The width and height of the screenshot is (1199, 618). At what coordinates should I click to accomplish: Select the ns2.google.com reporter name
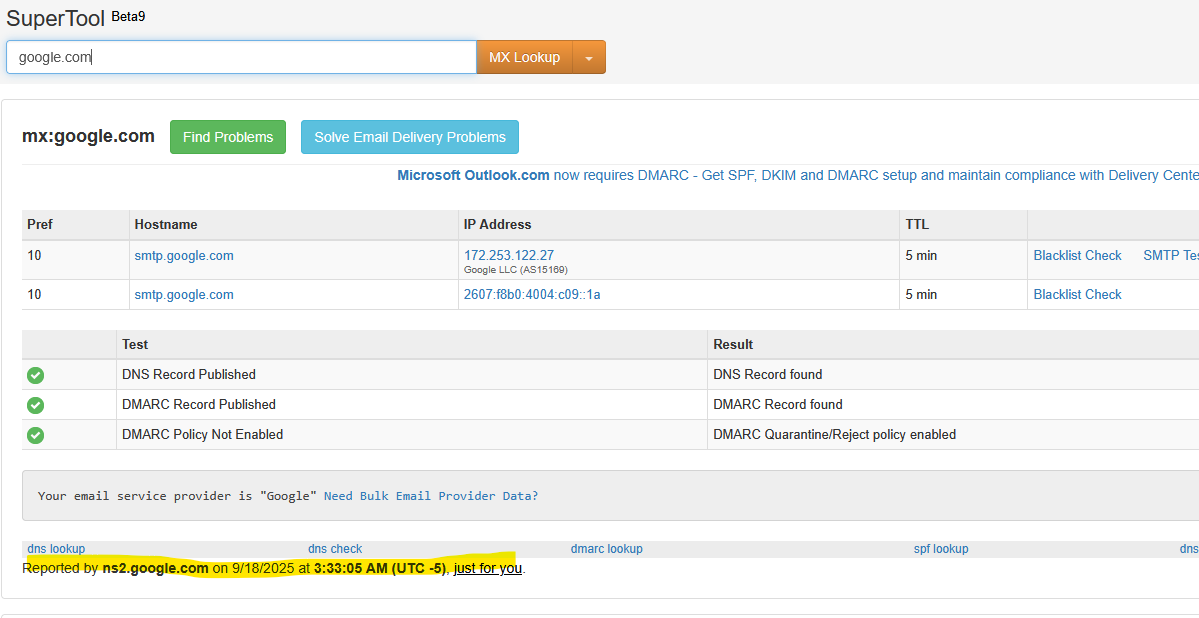155,568
